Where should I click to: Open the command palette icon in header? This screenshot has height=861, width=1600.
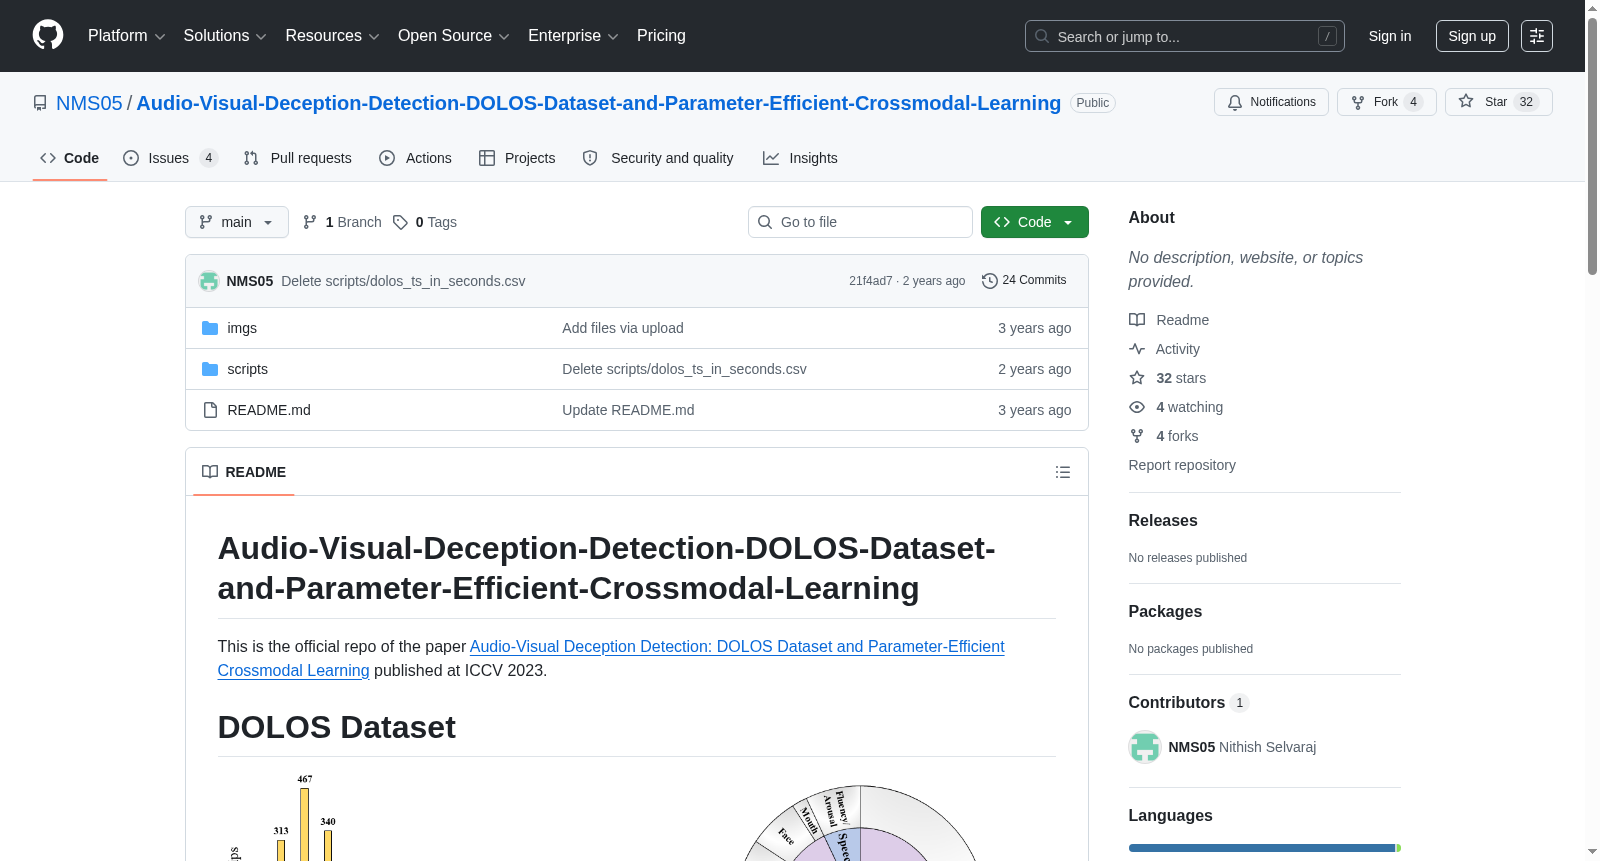(x=1537, y=36)
